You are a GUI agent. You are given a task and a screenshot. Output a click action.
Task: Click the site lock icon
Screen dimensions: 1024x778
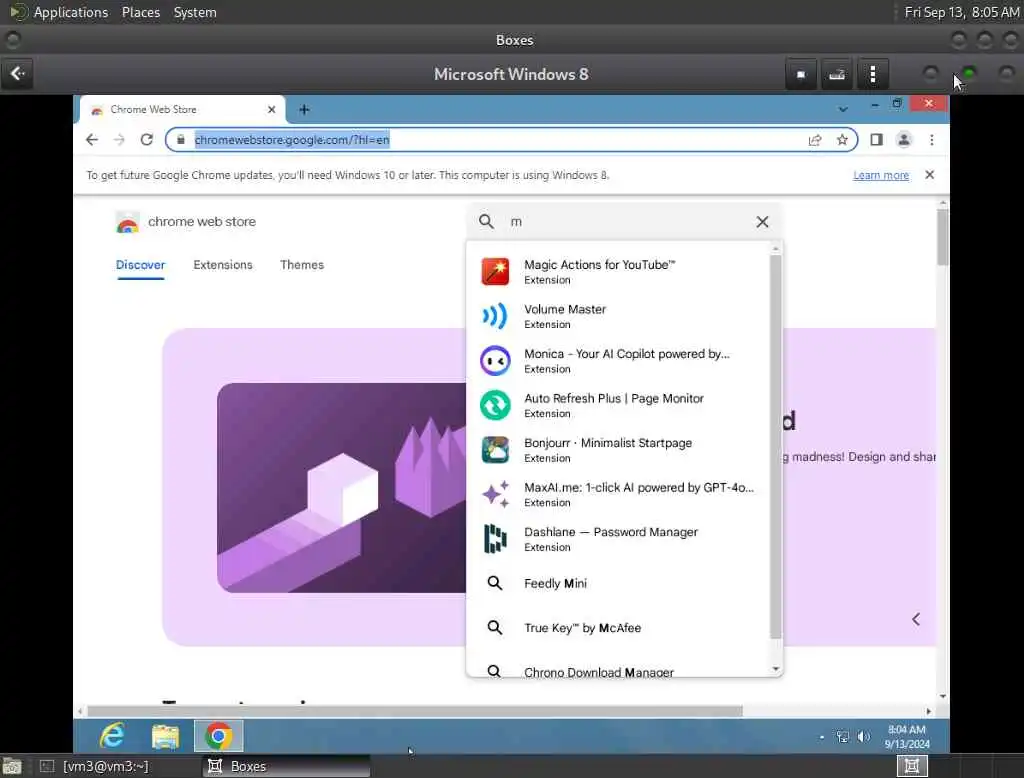[181, 140]
